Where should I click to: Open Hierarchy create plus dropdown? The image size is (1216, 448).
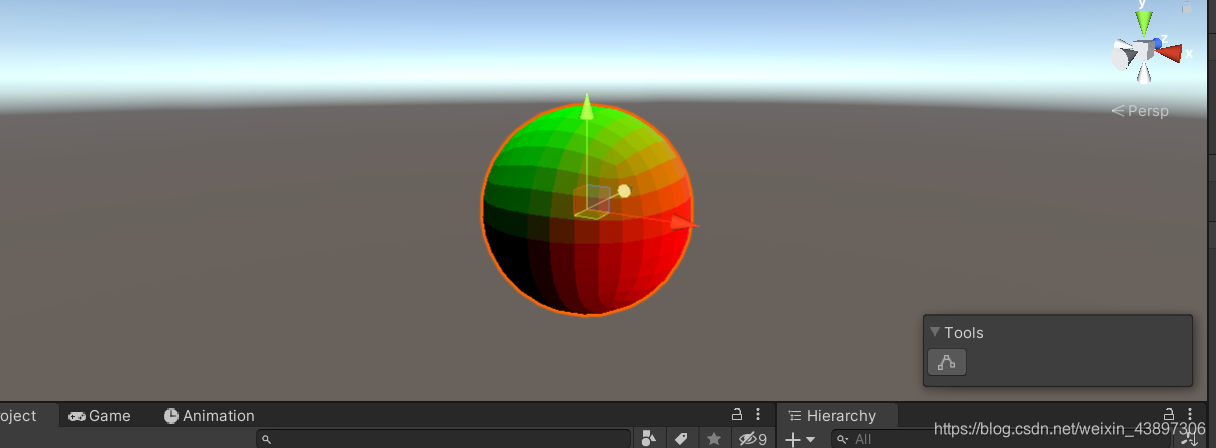800,439
